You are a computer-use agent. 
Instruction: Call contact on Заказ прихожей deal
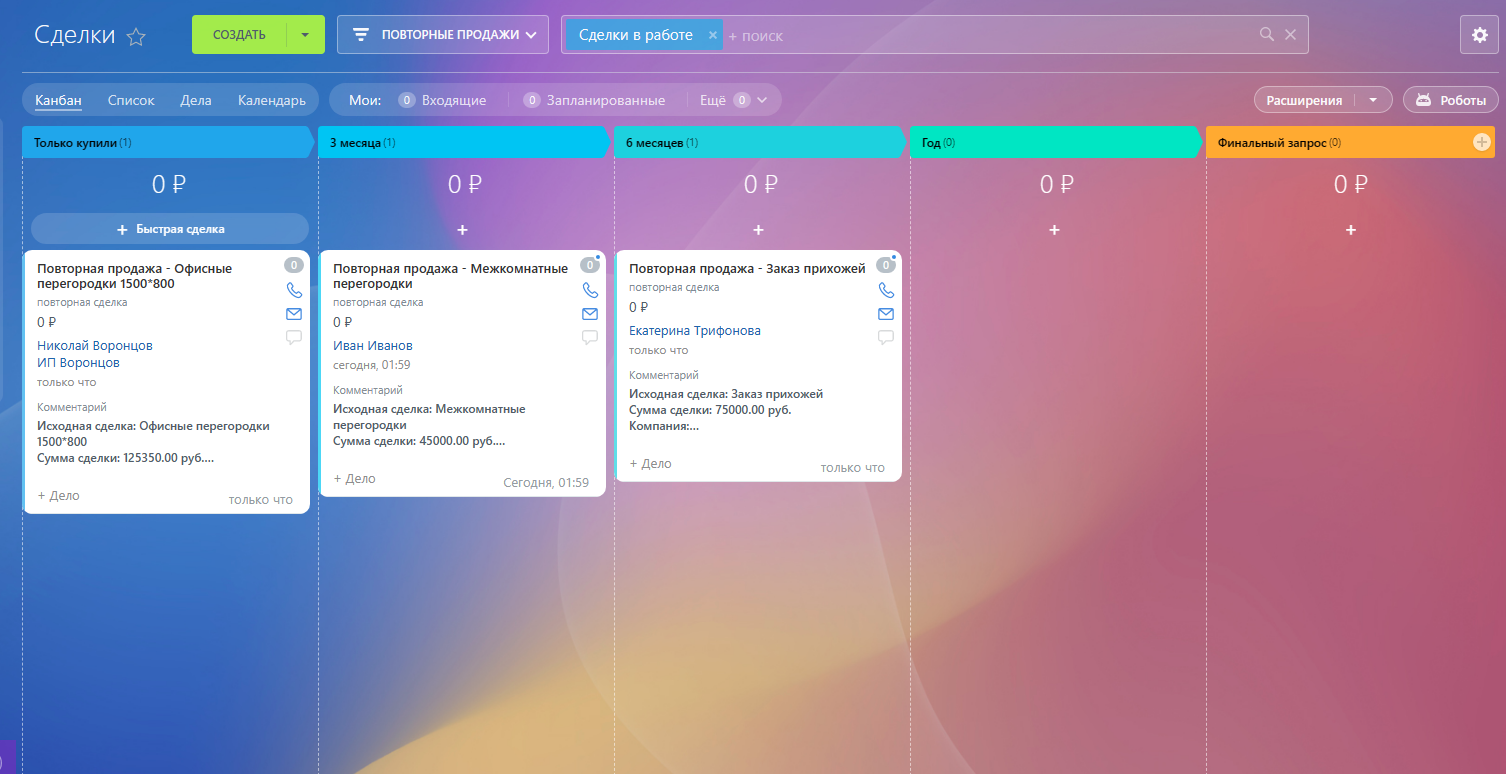click(886, 291)
